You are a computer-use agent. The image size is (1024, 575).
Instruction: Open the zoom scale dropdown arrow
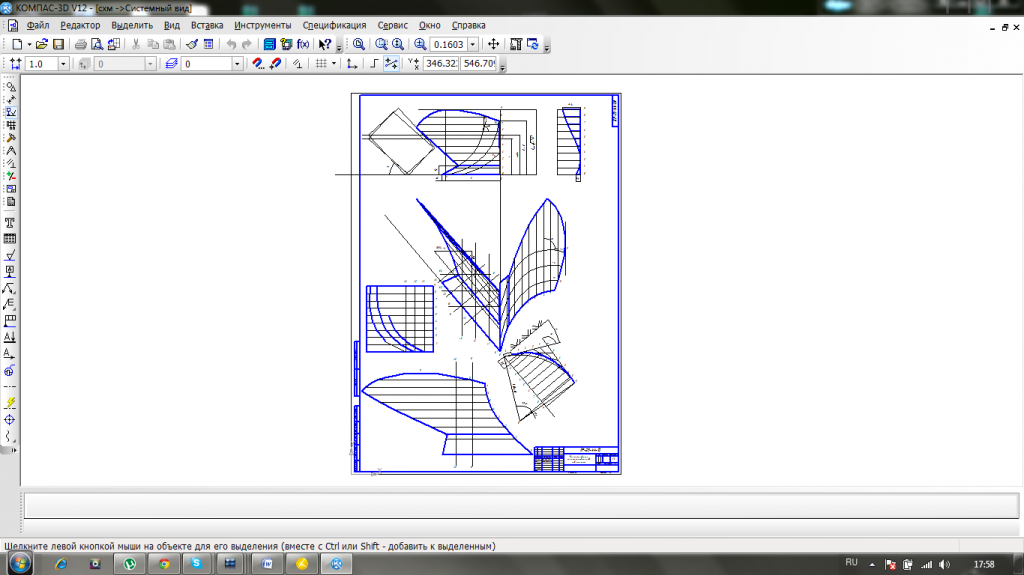coord(473,44)
